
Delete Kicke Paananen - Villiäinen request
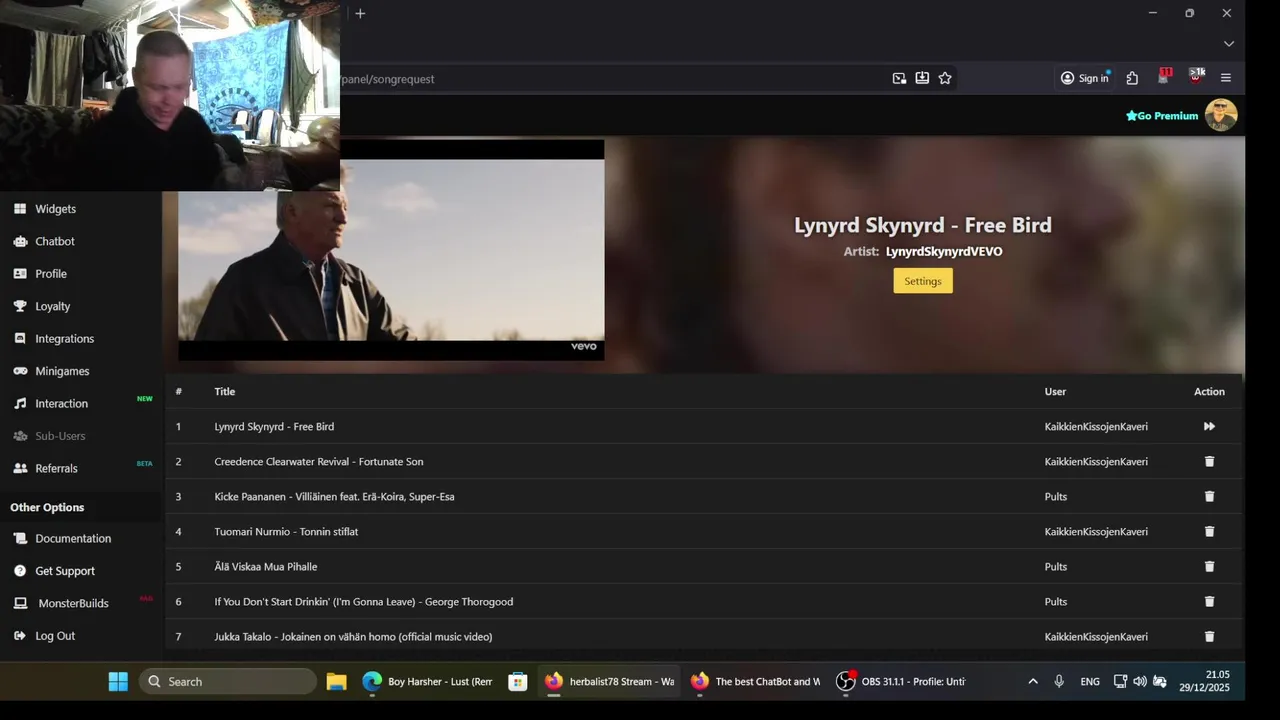[1209, 496]
